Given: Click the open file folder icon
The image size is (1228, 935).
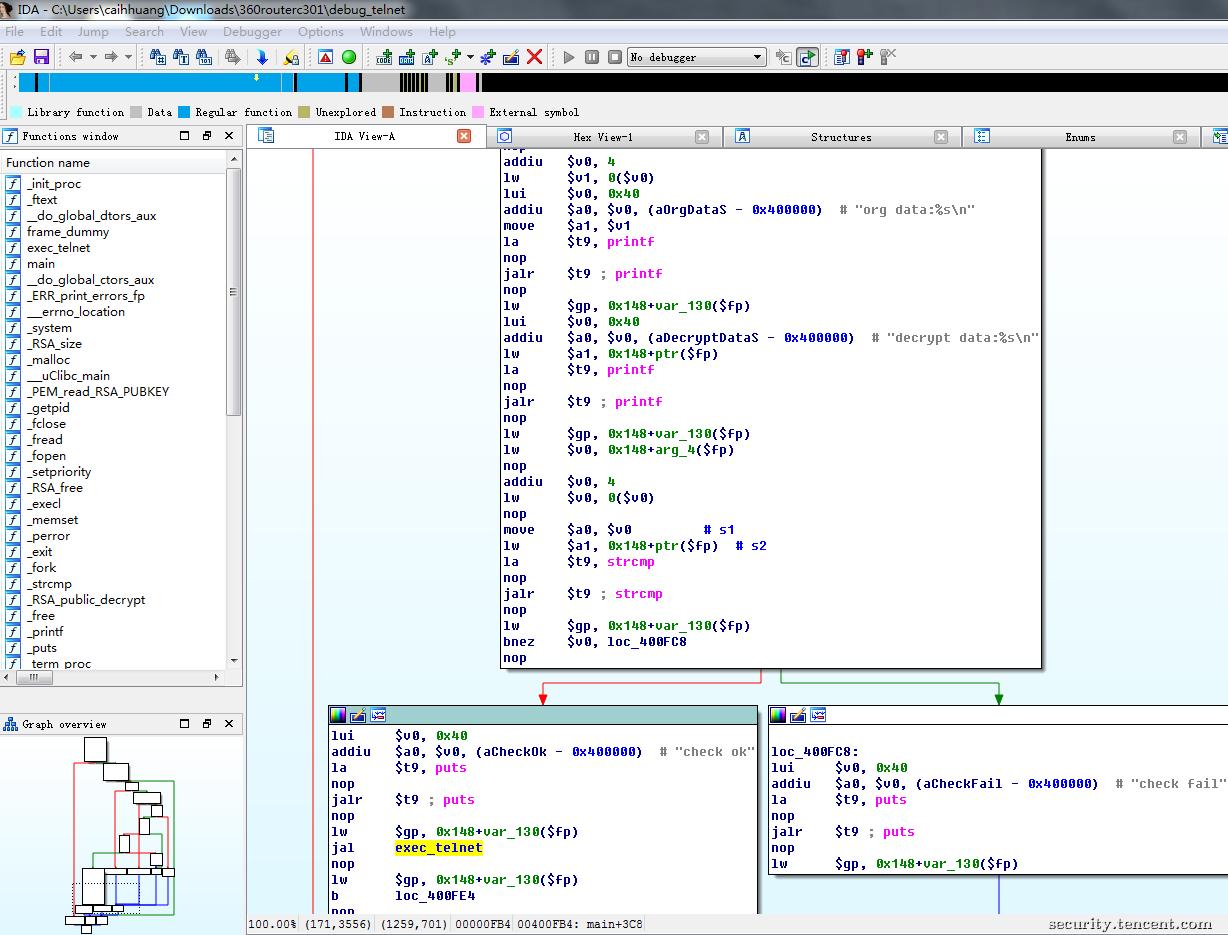Looking at the screenshot, I should click(18, 57).
